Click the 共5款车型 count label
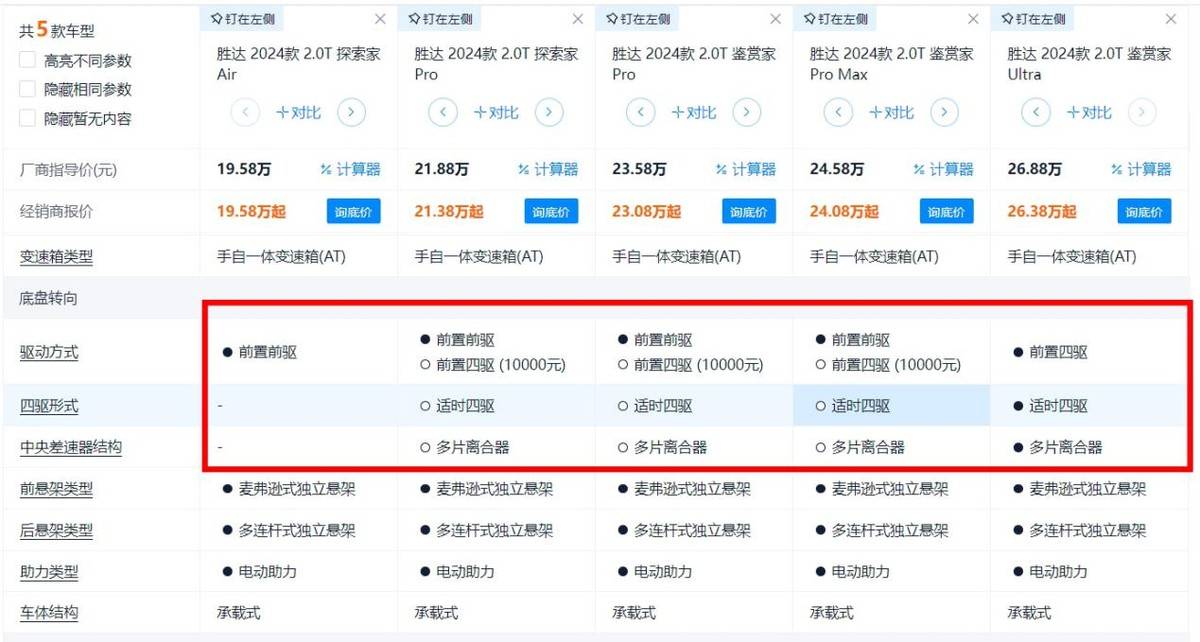Screen dimensions: 1200x642 coord(57,31)
